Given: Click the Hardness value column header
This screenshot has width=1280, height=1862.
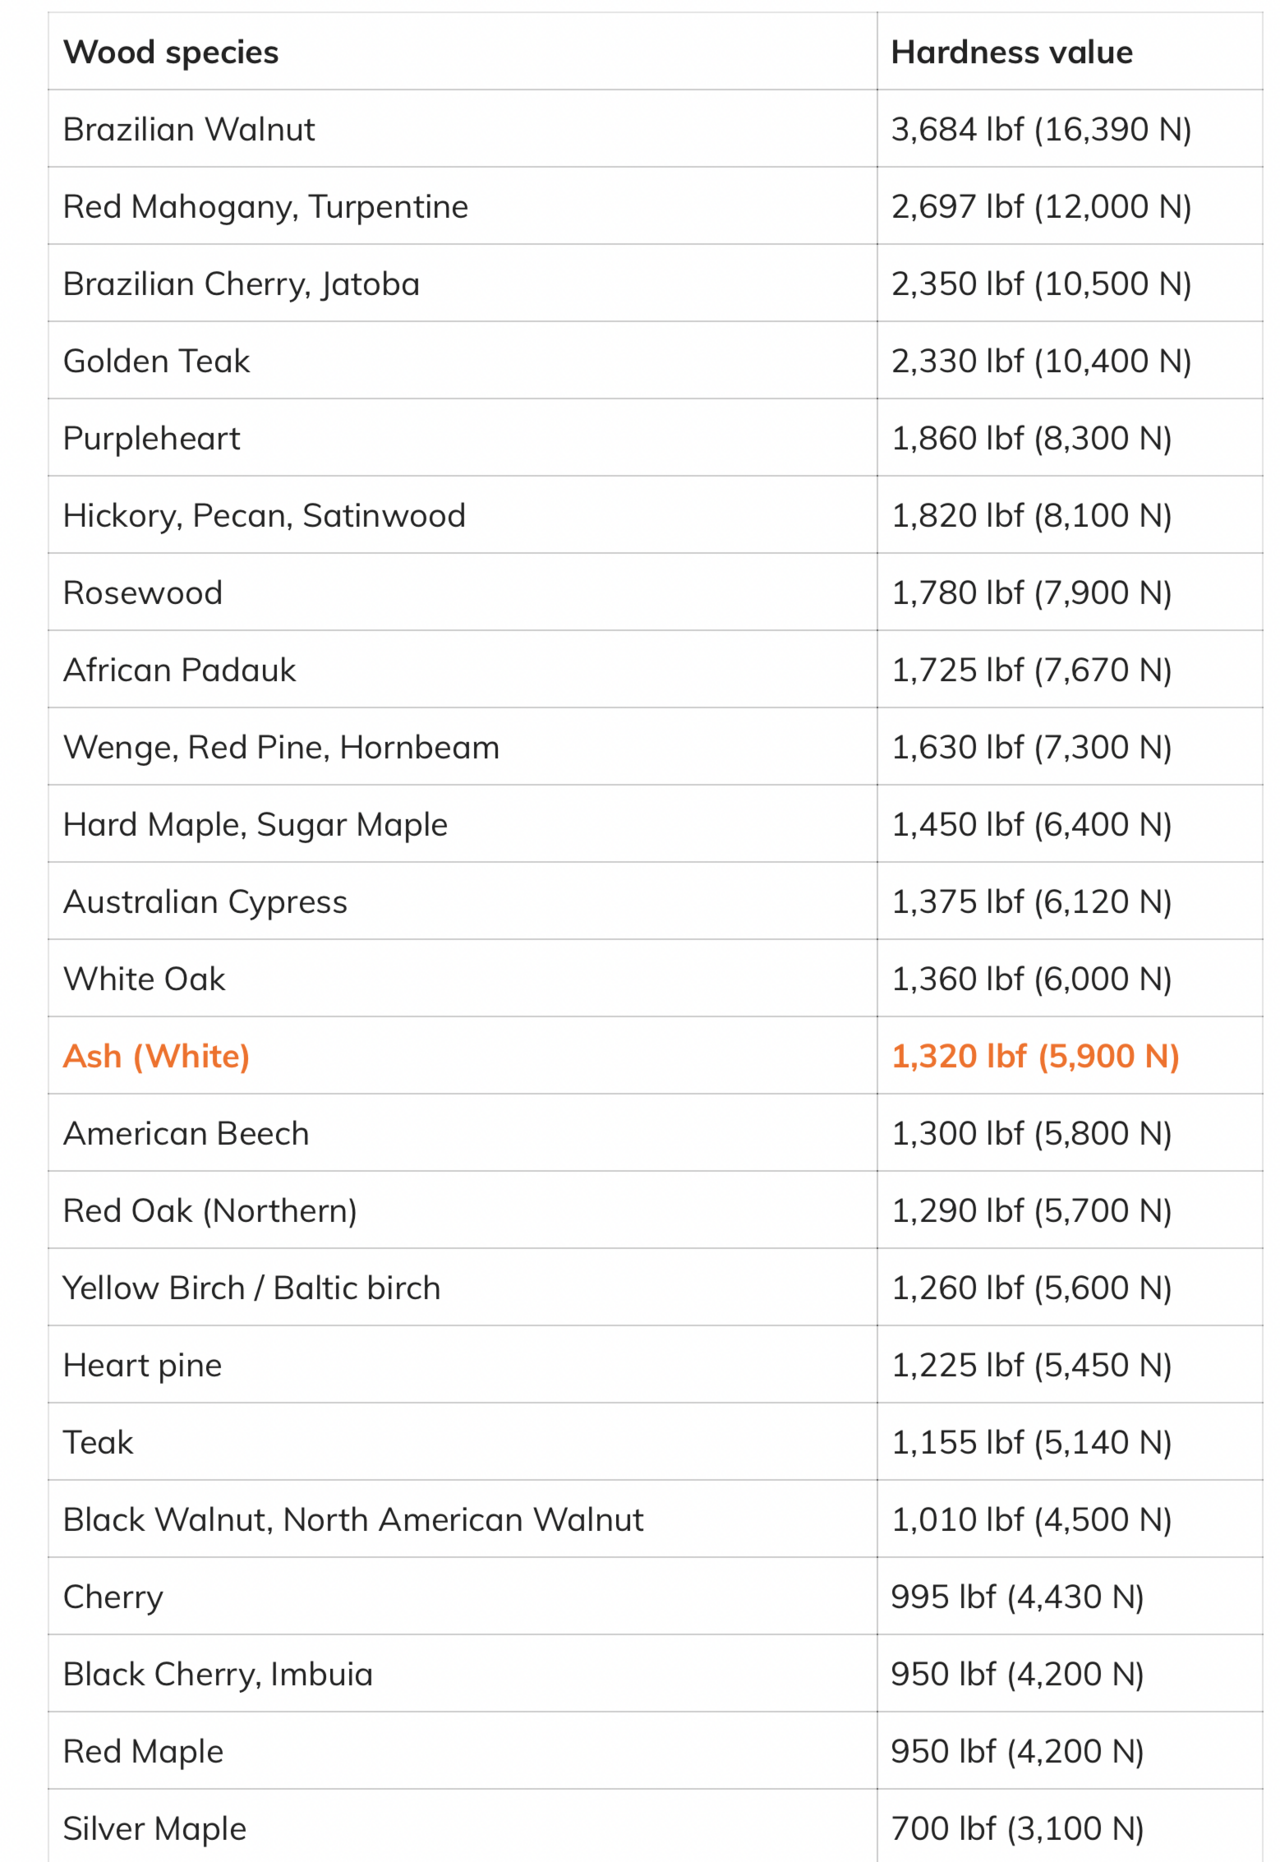Looking at the screenshot, I should (1011, 52).
